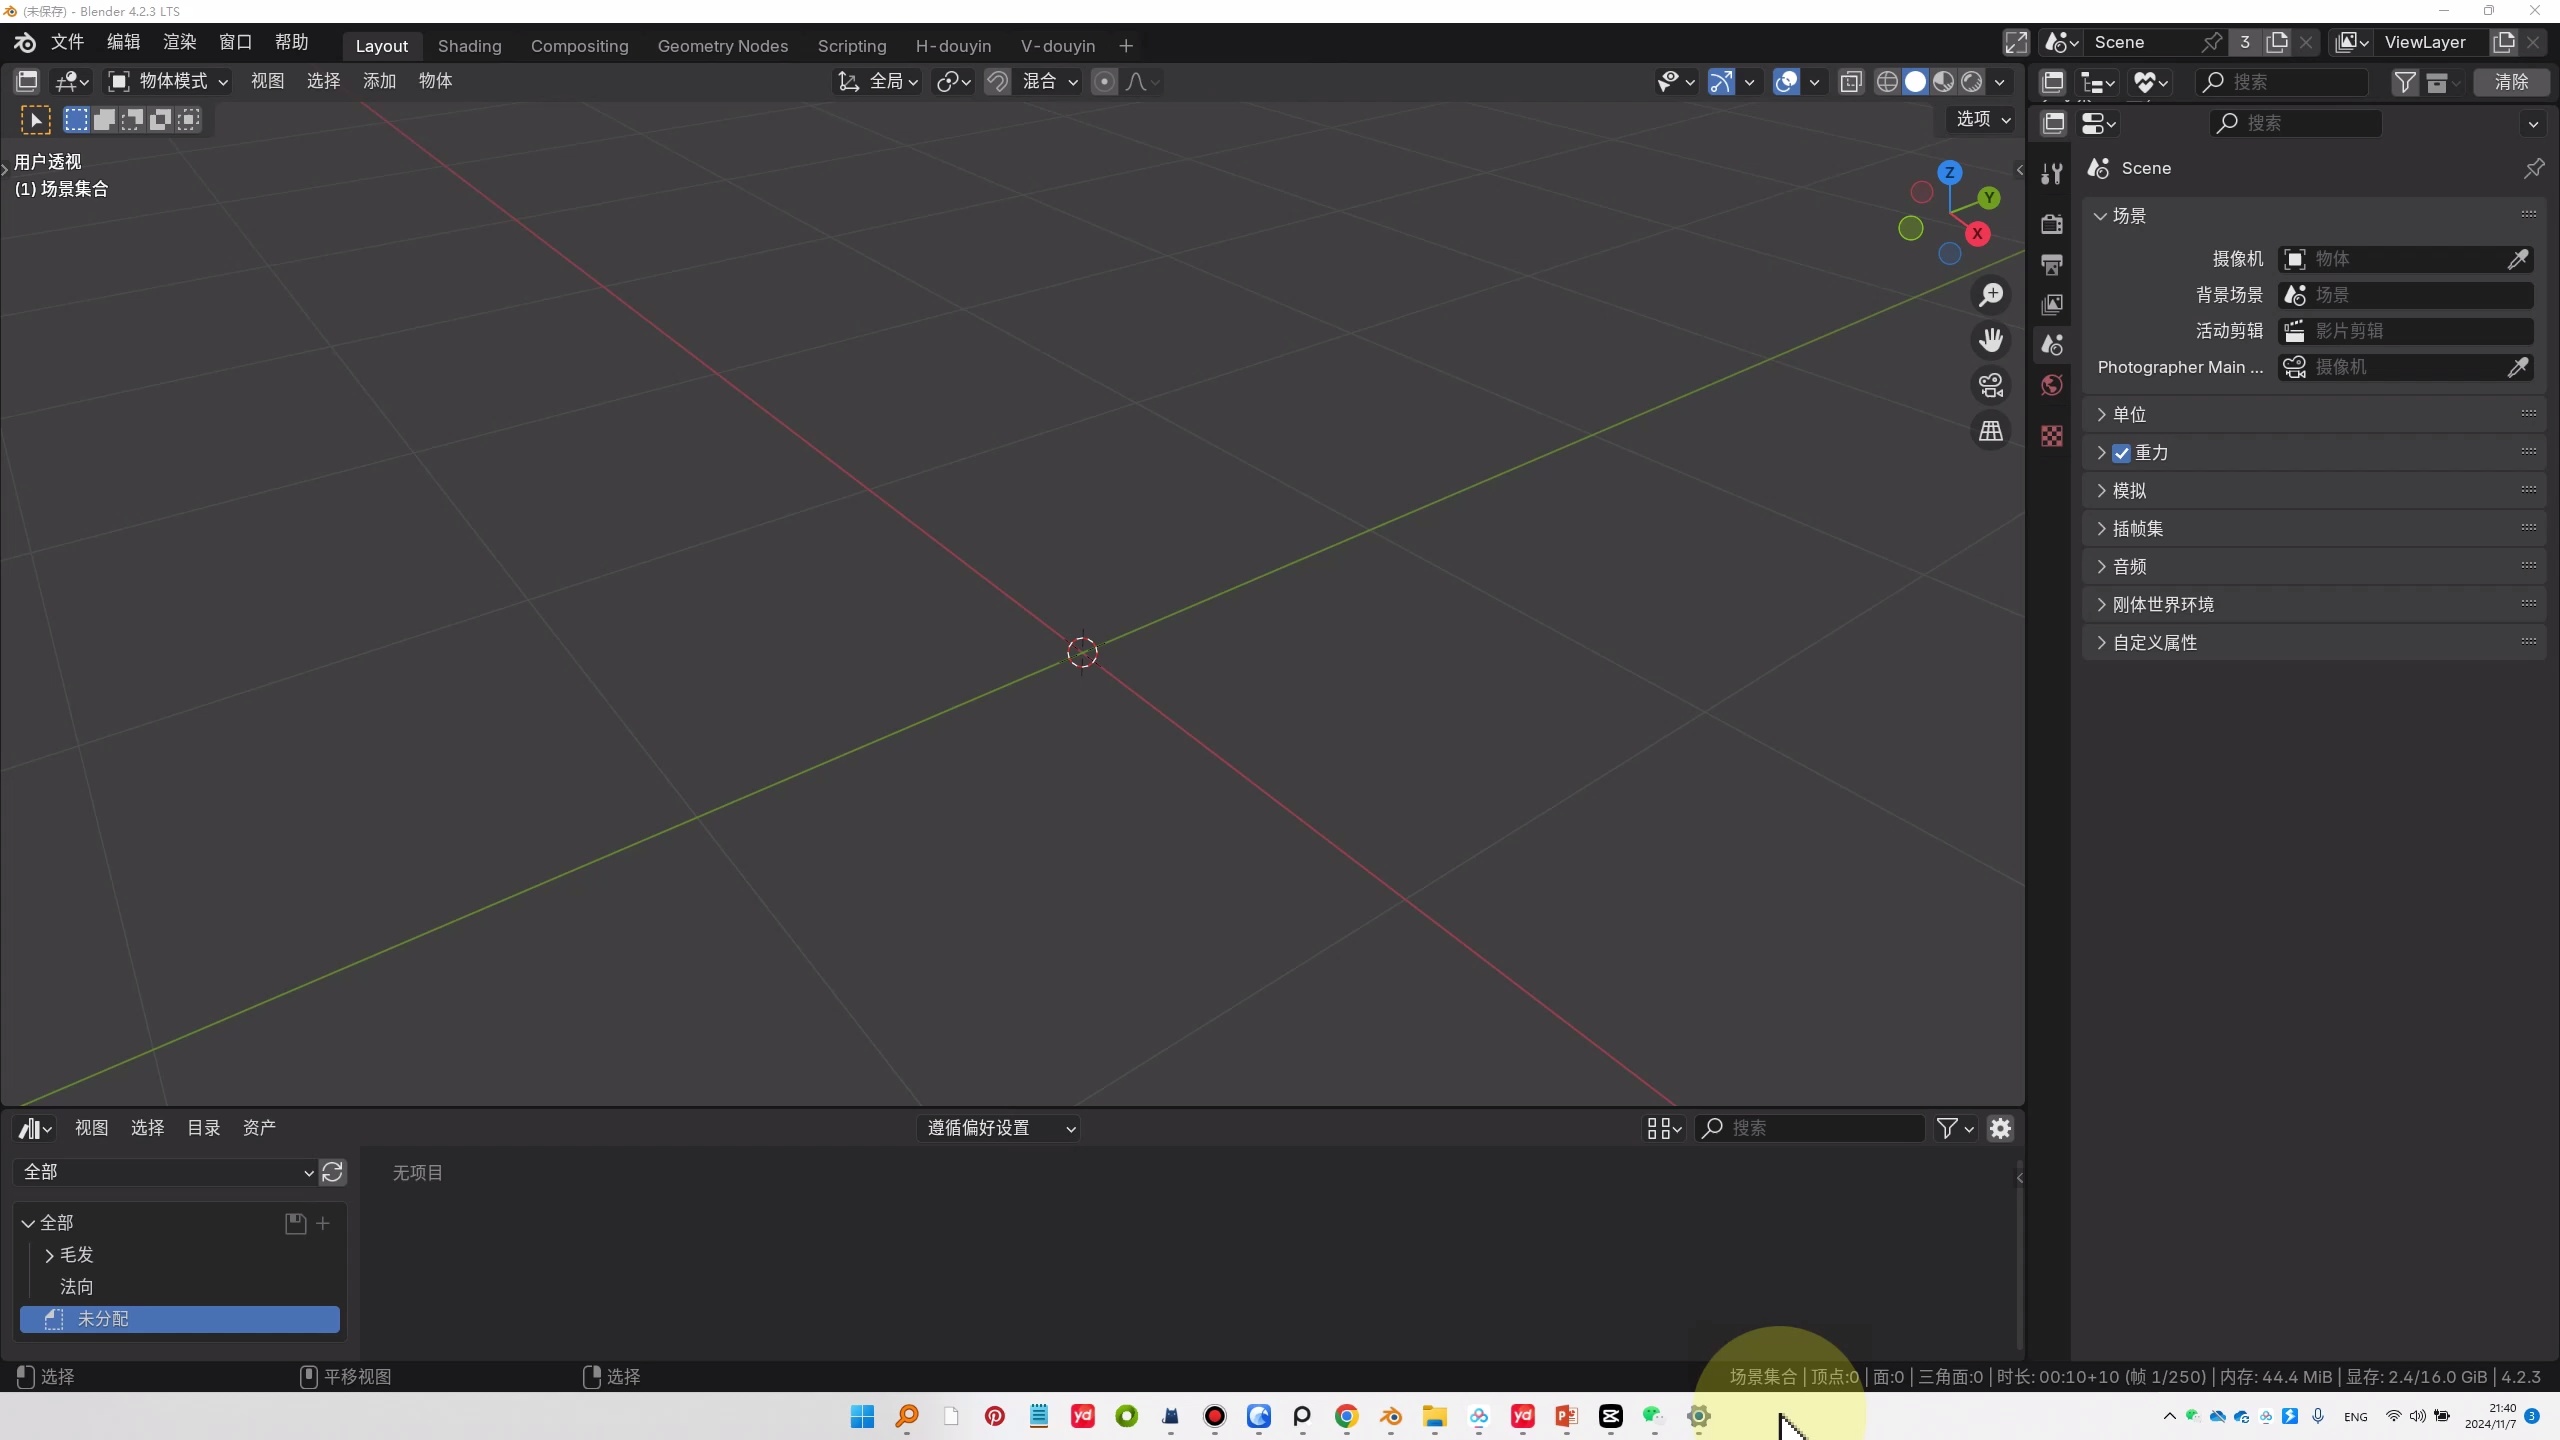Switch to wireframe viewport shading
Image resolution: width=2560 pixels, height=1440 pixels.
coord(1887,82)
